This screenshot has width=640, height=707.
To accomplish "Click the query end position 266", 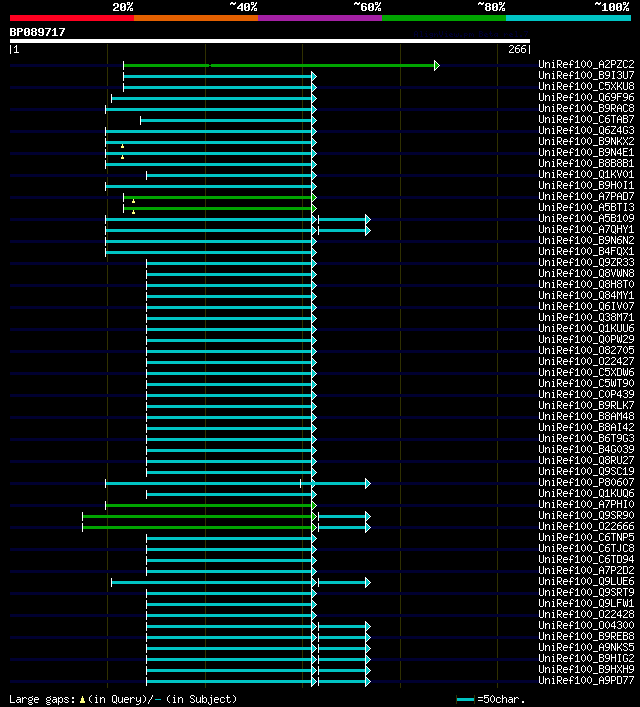I will 517,49.
